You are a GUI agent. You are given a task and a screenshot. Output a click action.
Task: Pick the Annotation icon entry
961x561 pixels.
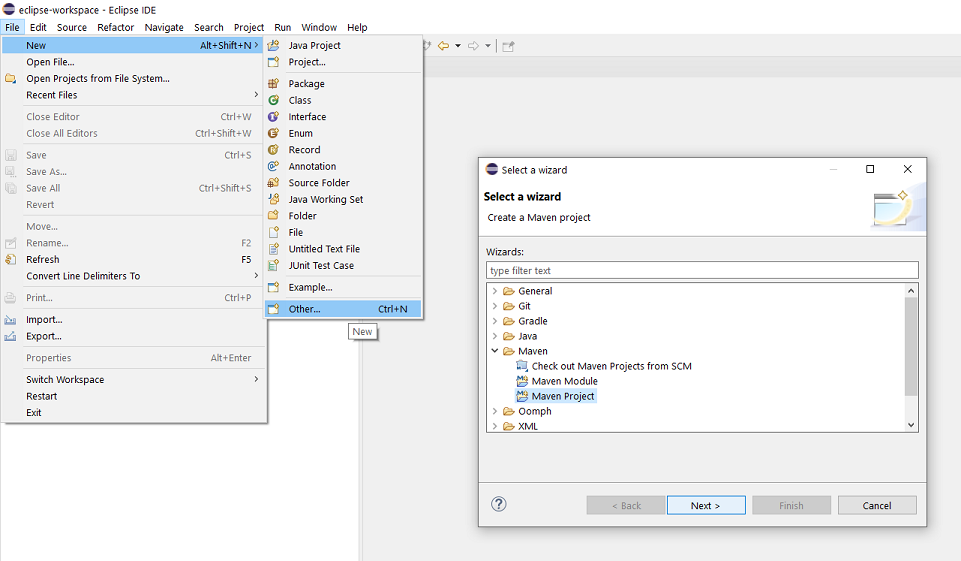point(273,166)
